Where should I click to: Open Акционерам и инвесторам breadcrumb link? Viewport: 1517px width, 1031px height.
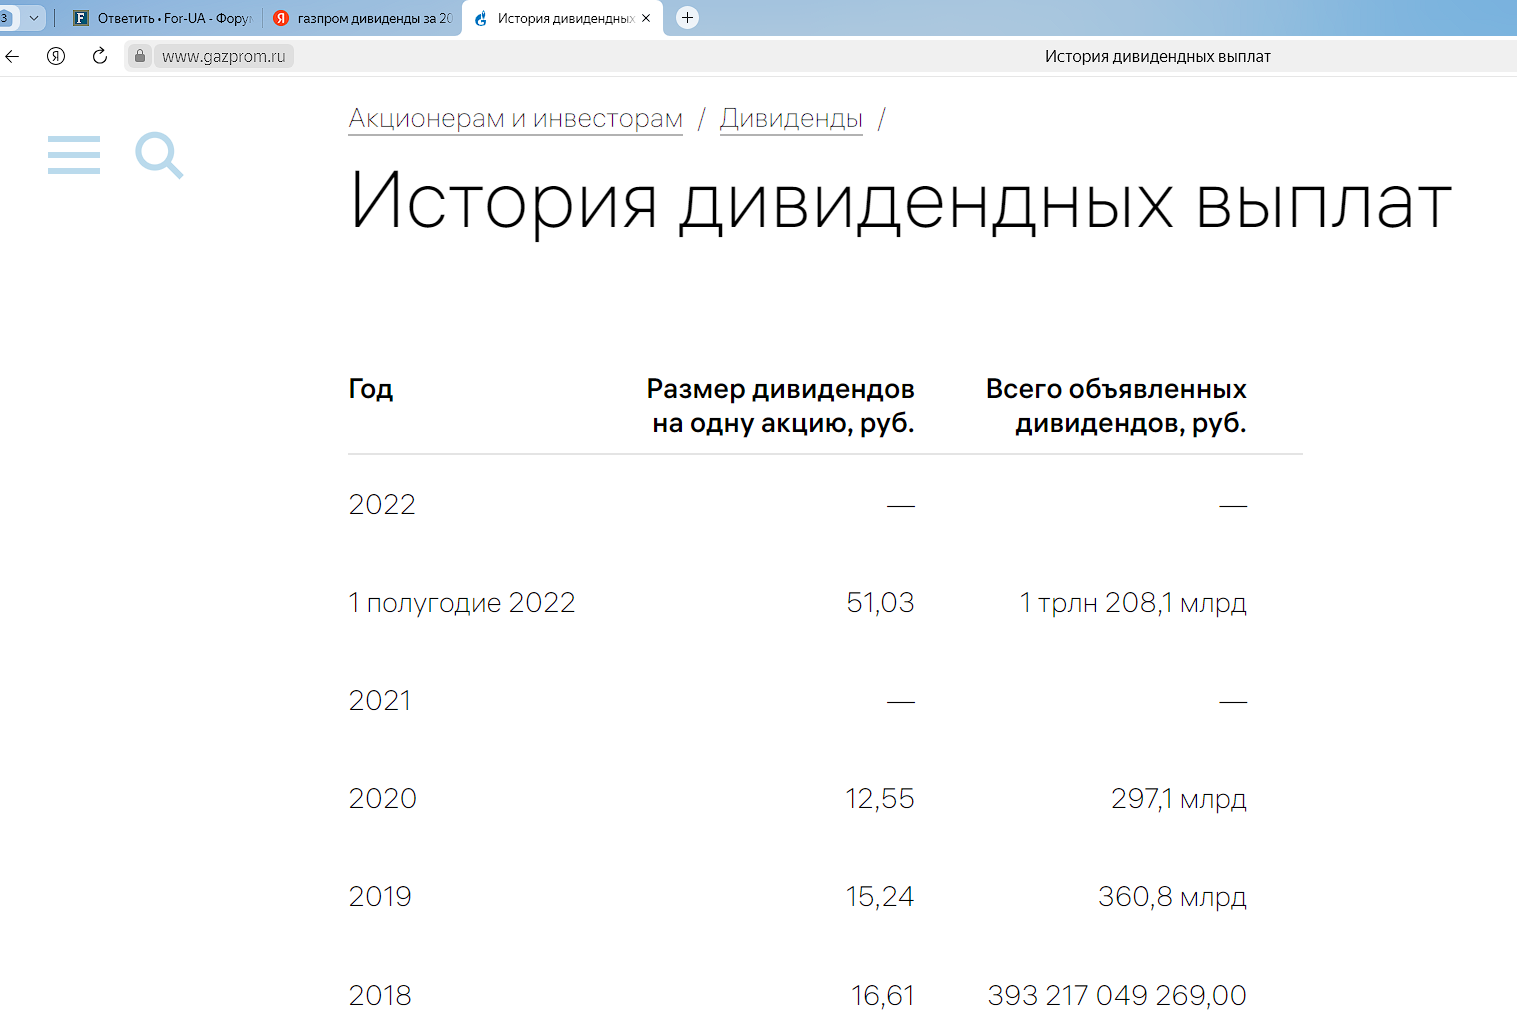click(515, 119)
